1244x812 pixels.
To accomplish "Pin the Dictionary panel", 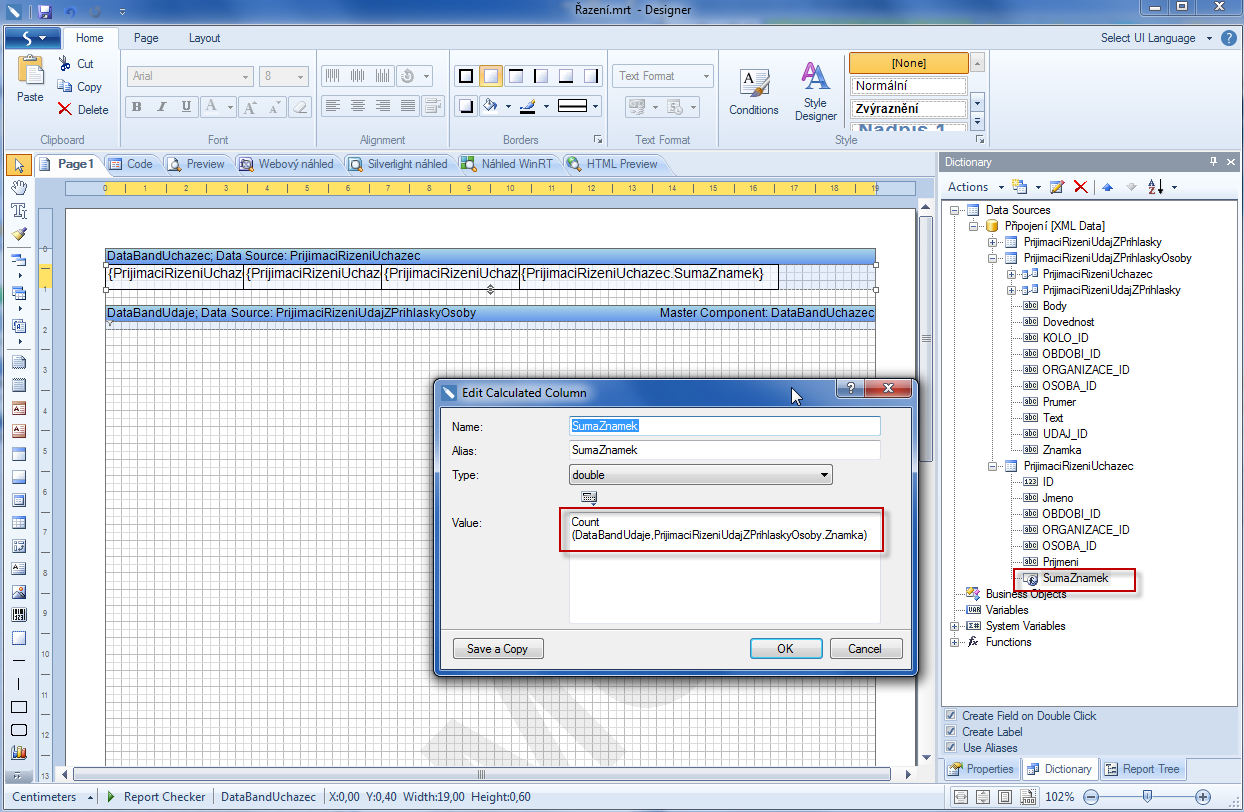I will pos(1214,162).
